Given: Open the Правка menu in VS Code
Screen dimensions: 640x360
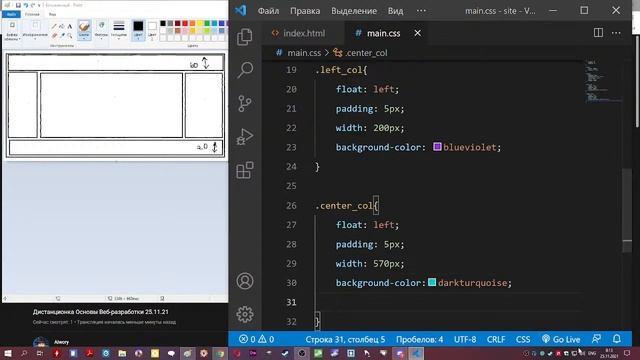Looking at the screenshot, I should [305, 11].
